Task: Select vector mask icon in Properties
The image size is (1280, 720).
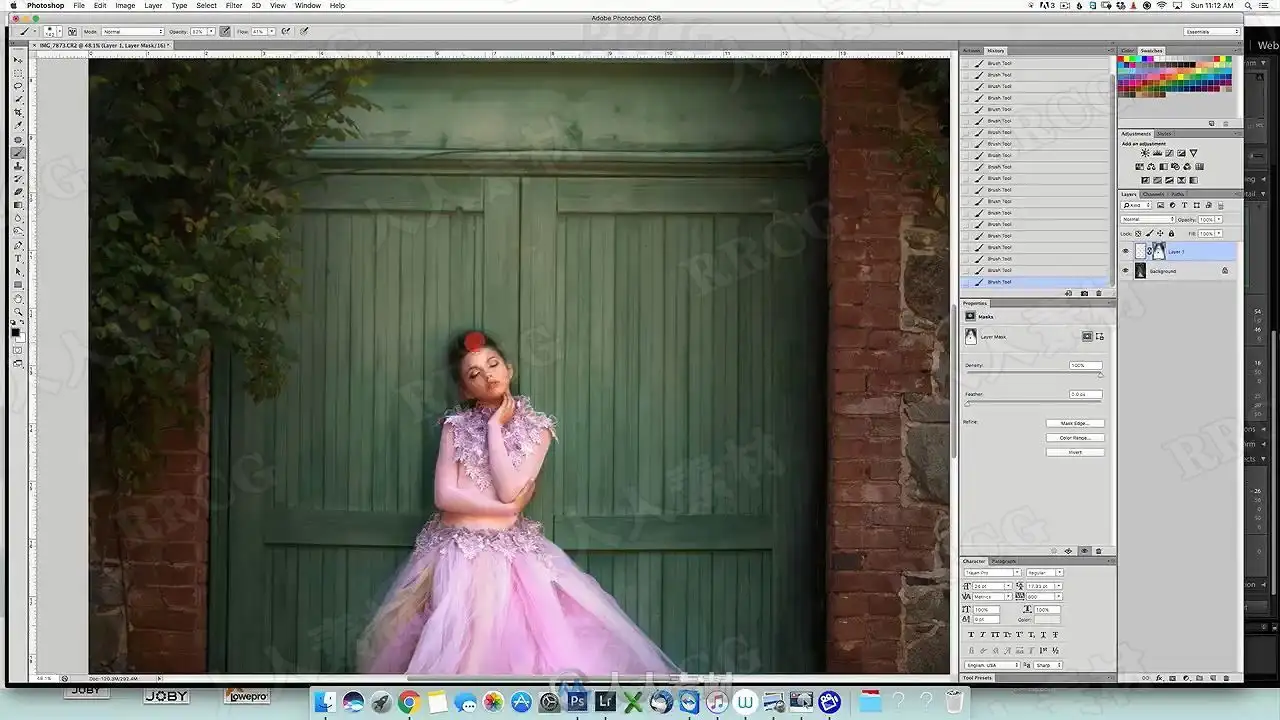Action: pos(1100,336)
